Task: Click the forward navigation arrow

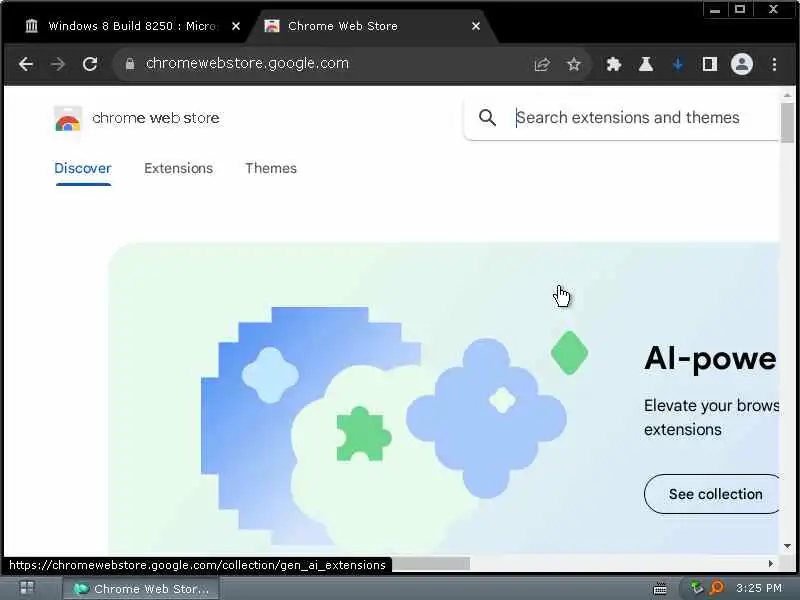Action: pos(58,64)
